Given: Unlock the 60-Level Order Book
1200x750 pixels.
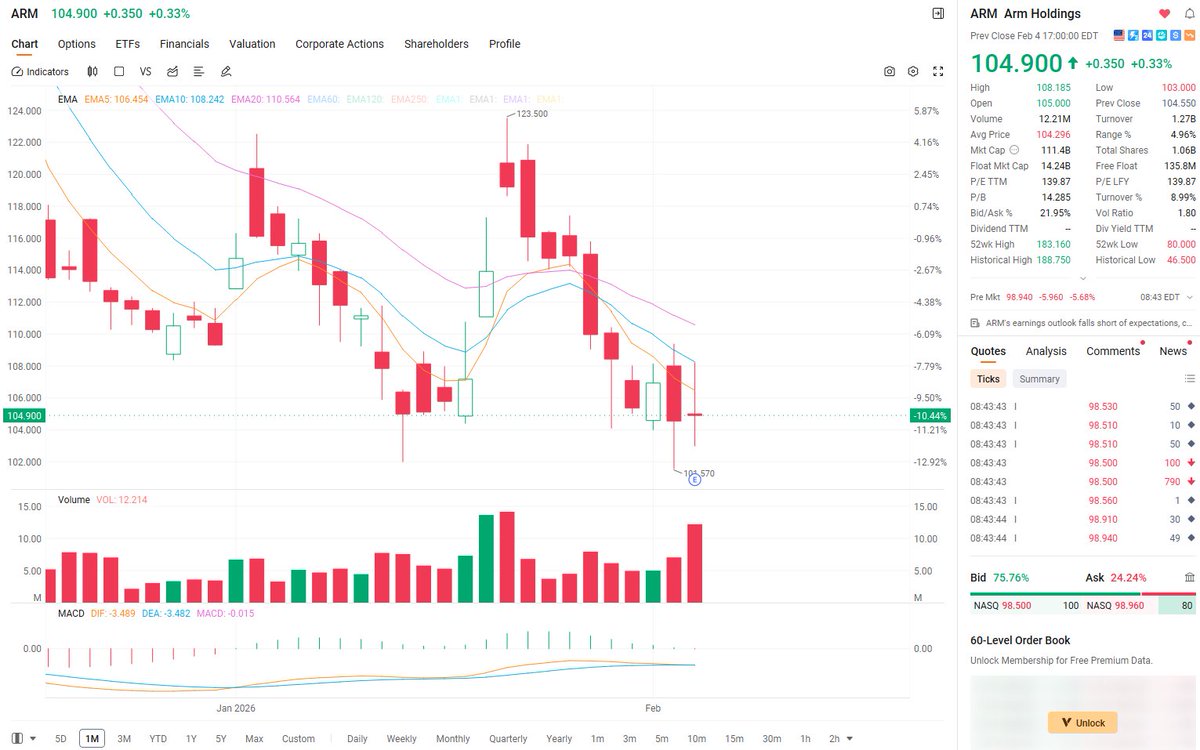Looking at the screenshot, I should click(1083, 722).
